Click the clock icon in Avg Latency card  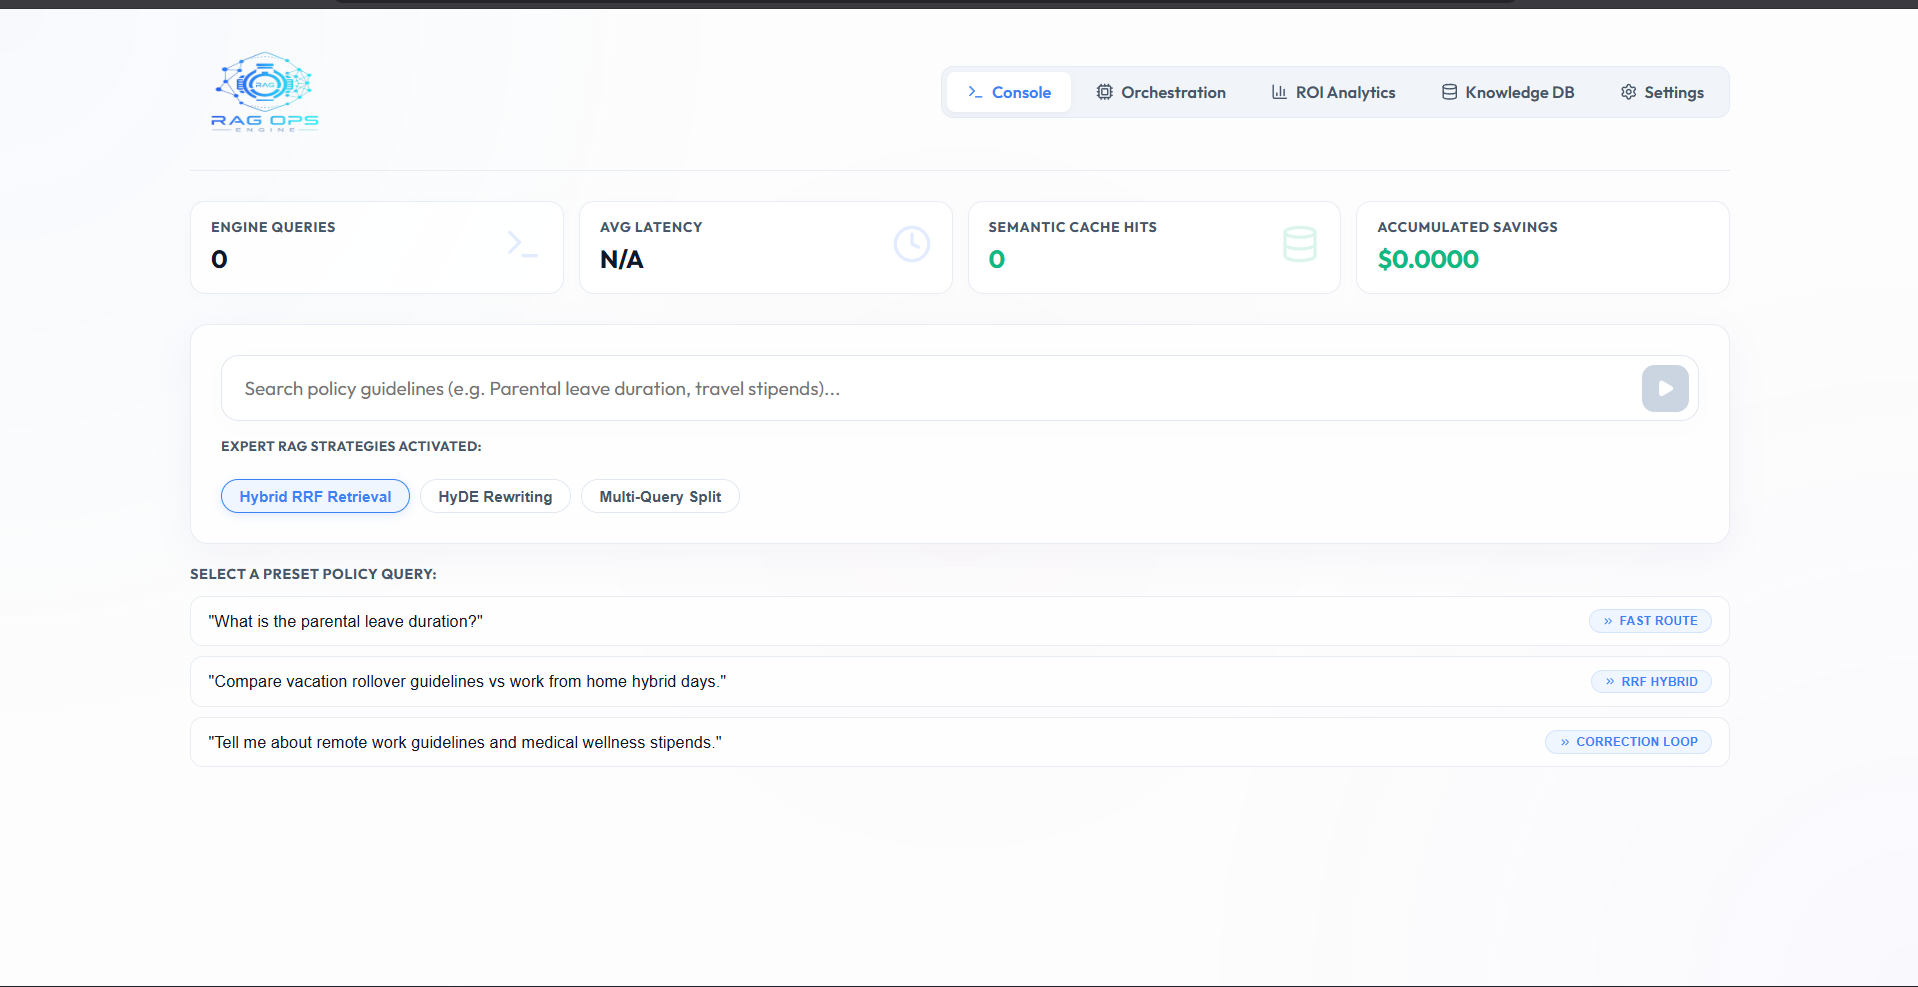click(912, 244)
